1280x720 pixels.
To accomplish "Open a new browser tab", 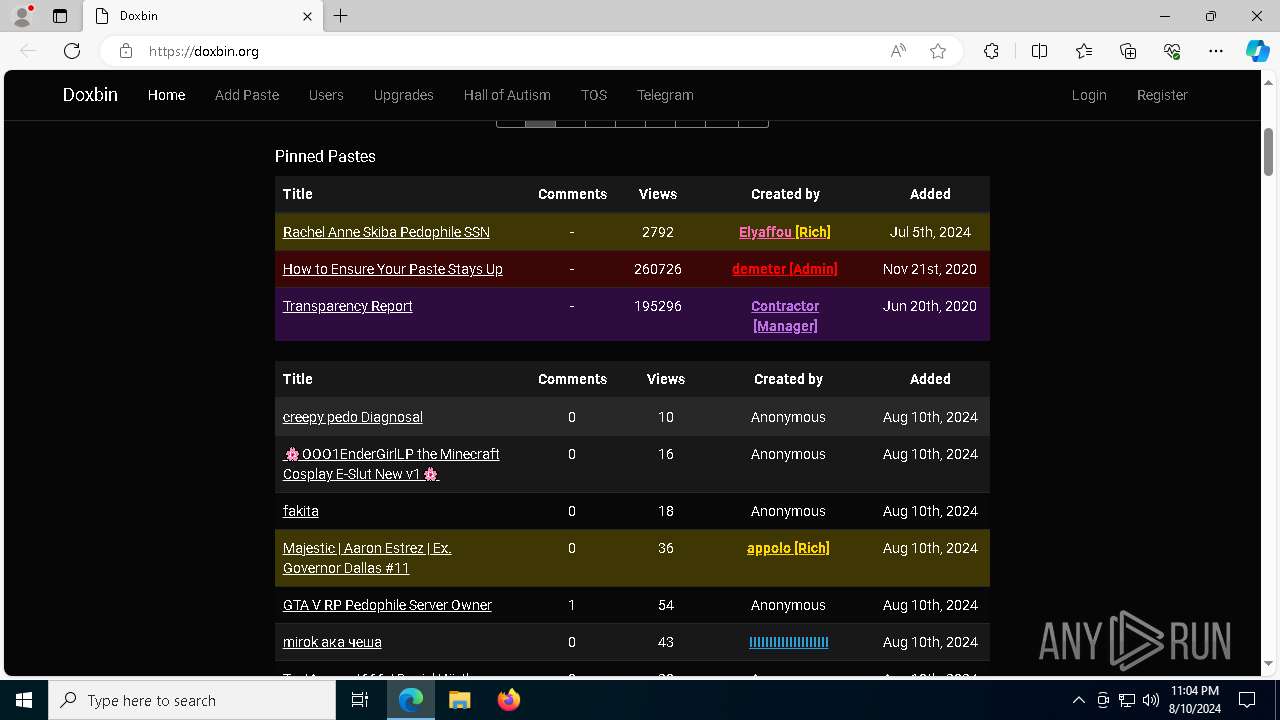I will (x=341, y=16).
